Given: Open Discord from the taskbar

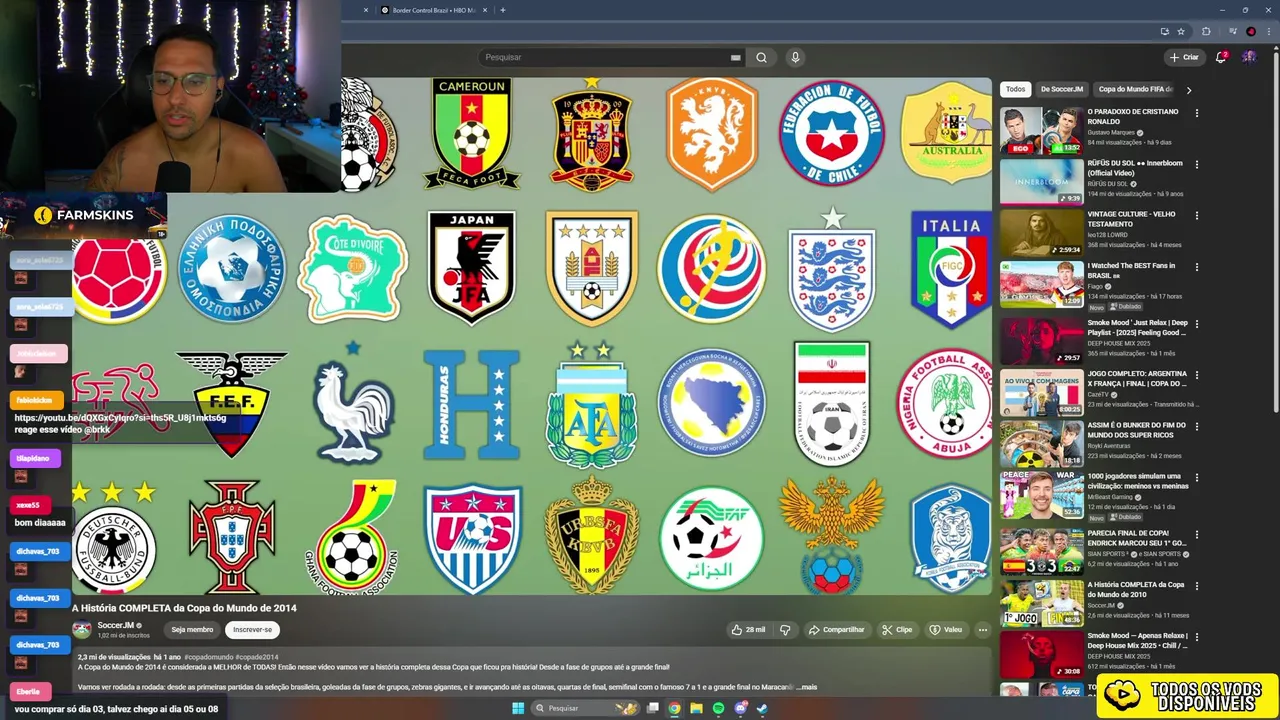Looking at the screenshot, I should (740, 708).
